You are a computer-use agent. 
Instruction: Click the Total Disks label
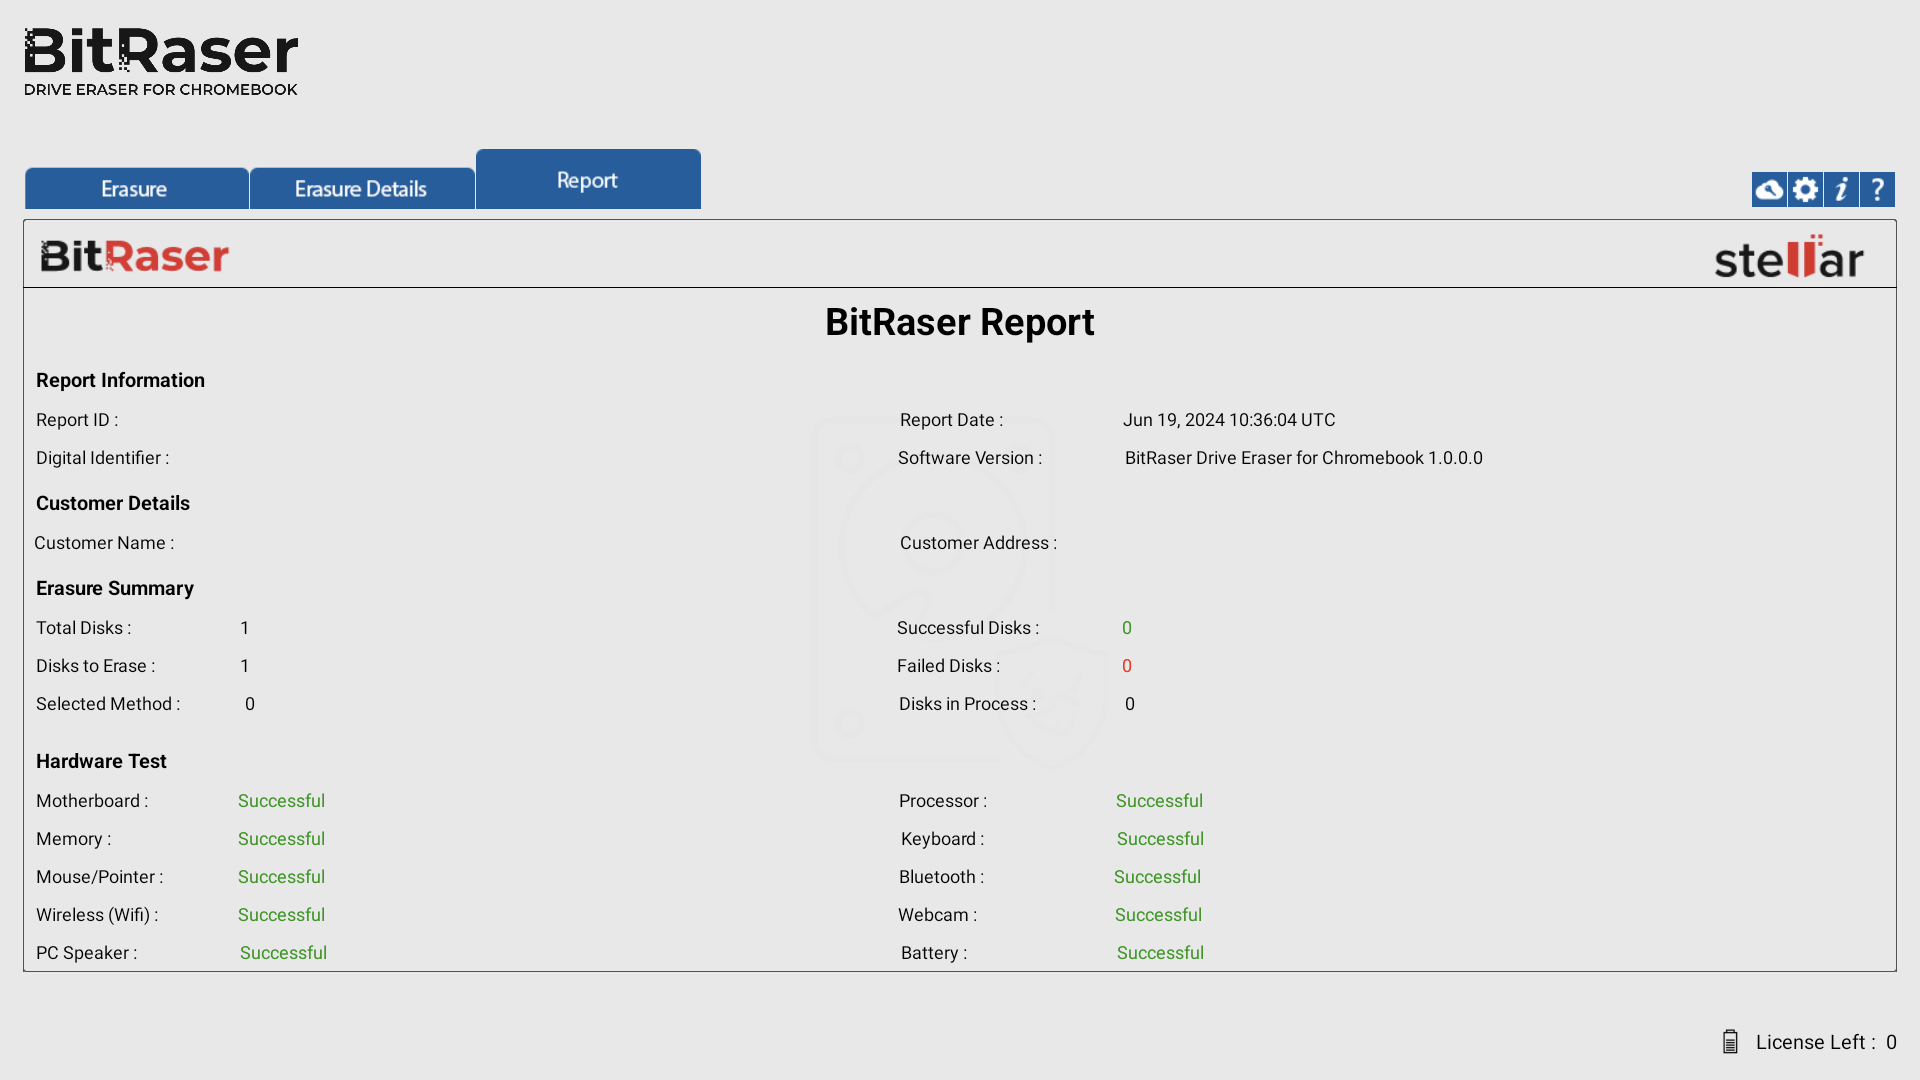pyautogui.click(x=83, y=628)
